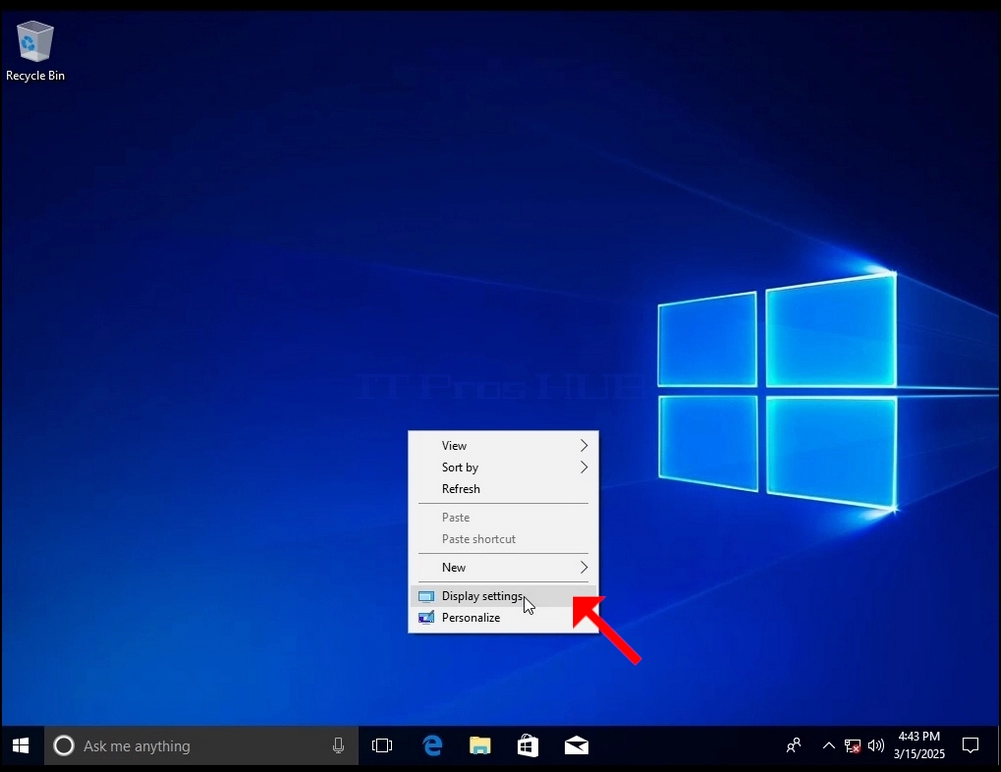Click the volume speaker tray icon
Image resolution: width=1001 pixels, height=772 pixels.
(876, 745)
